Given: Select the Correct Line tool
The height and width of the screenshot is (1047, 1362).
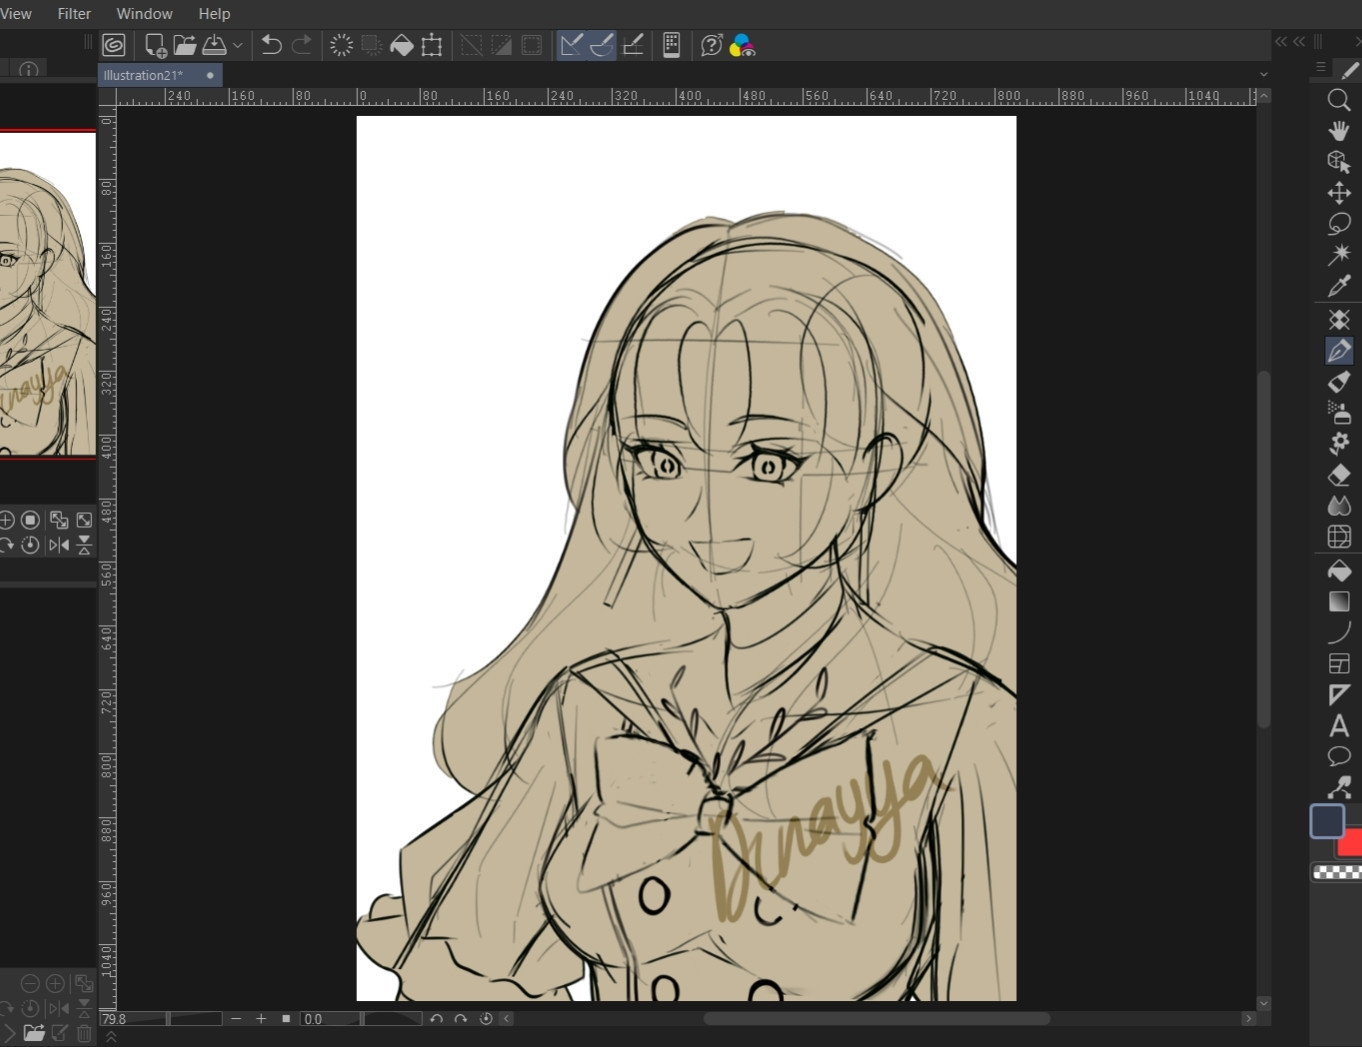Looking at the screenshot, I should pyautogui.click(x=1339, y=788).
